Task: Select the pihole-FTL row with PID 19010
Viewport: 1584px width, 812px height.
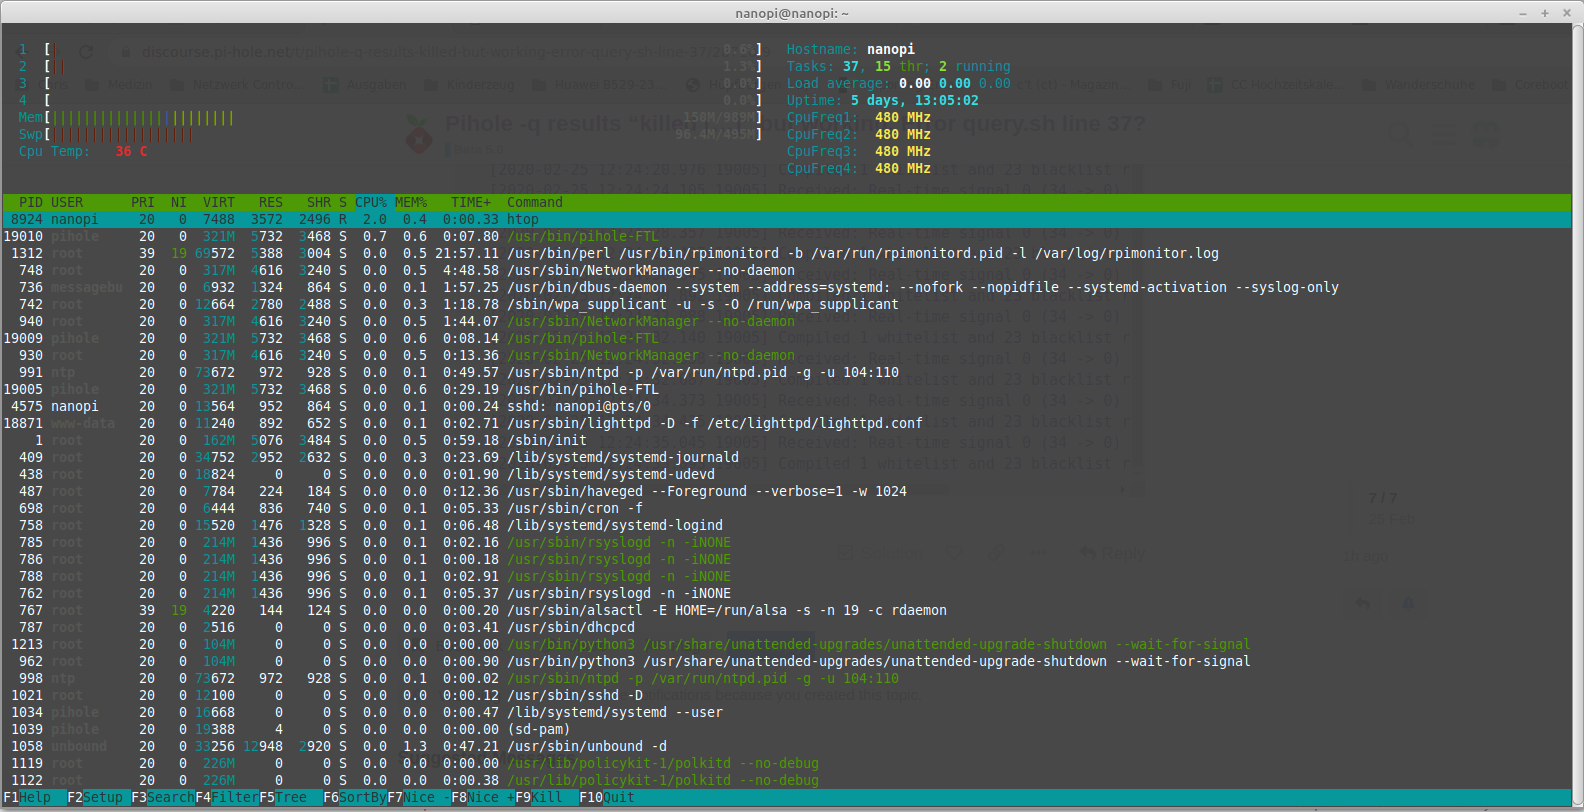Action: (787, 236)
